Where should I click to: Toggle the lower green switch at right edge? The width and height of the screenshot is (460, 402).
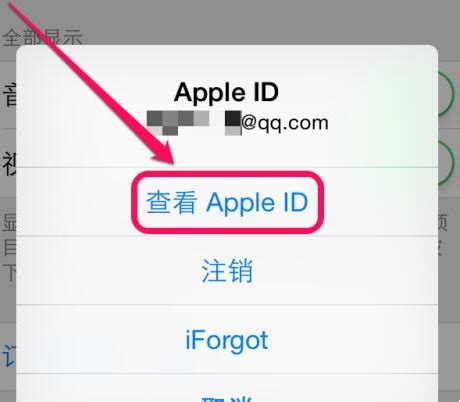coord(446,163)
